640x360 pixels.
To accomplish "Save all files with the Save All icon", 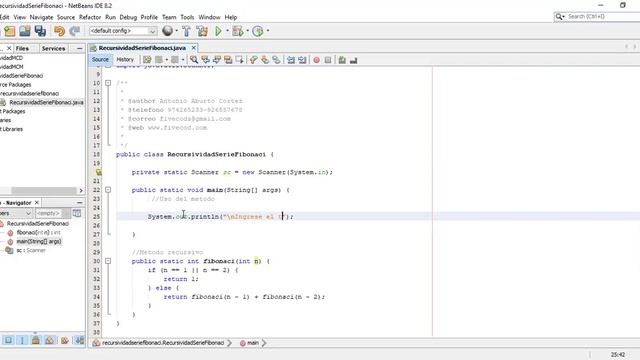I will click(x=40, y=31).
